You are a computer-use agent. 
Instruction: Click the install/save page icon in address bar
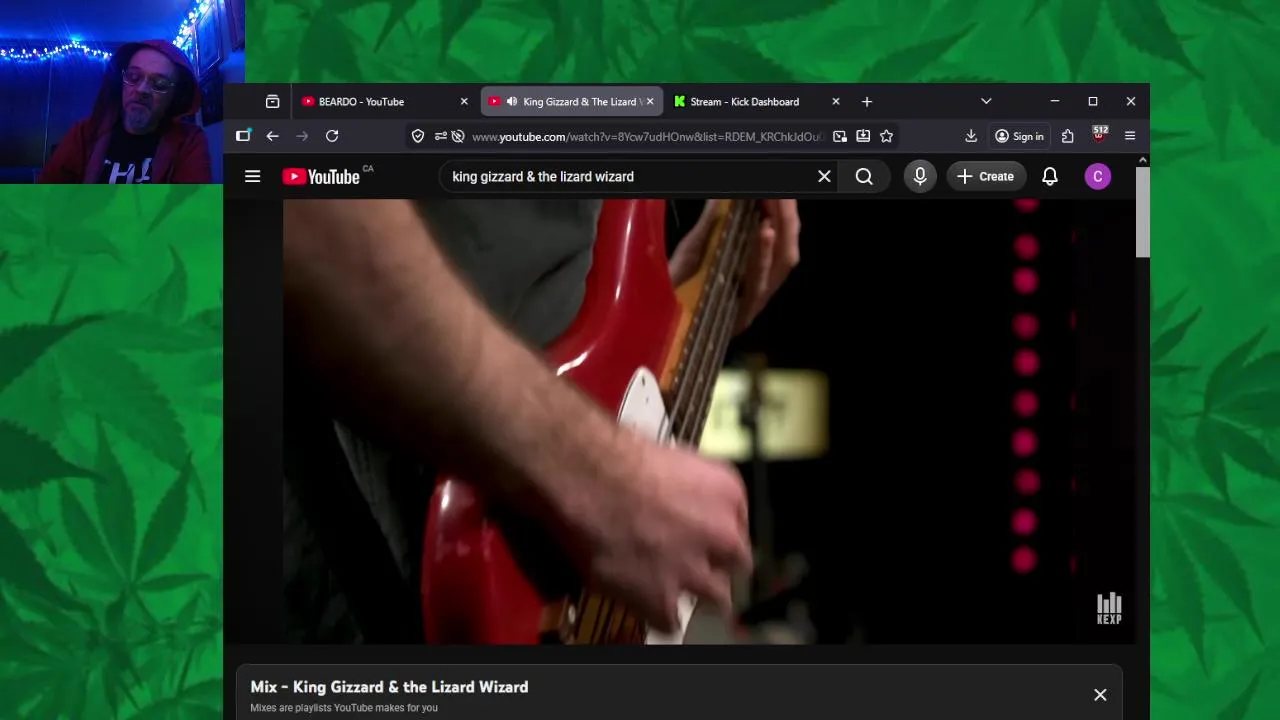(863, 136)
